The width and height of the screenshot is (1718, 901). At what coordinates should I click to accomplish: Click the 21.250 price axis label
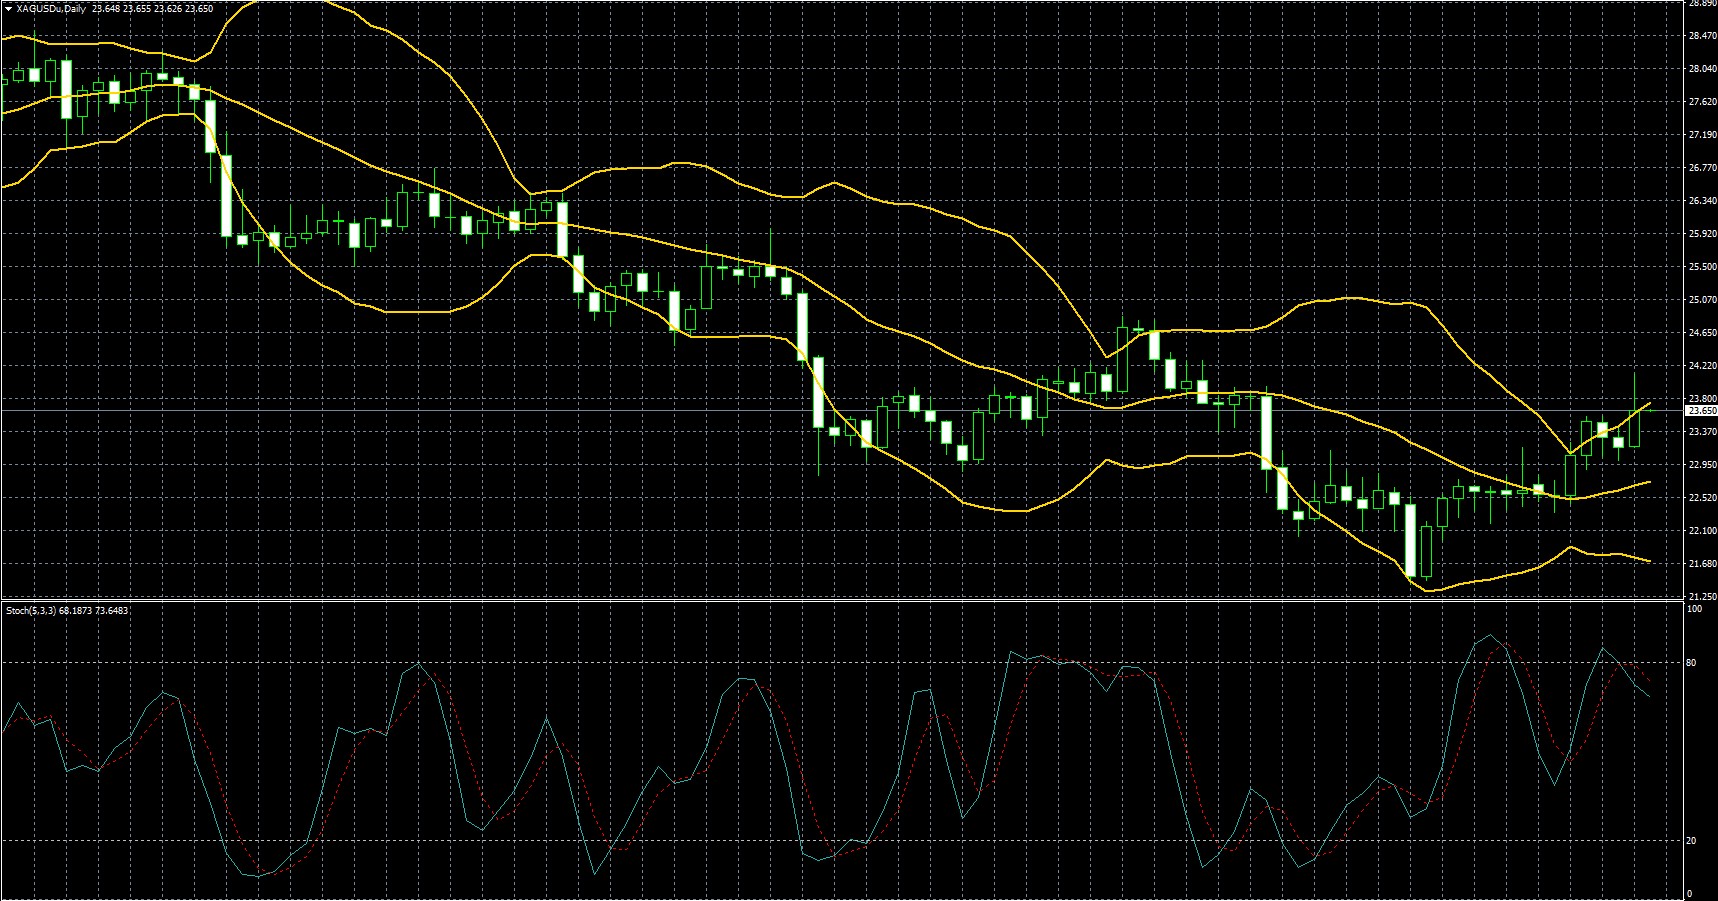pos(1702,596)
